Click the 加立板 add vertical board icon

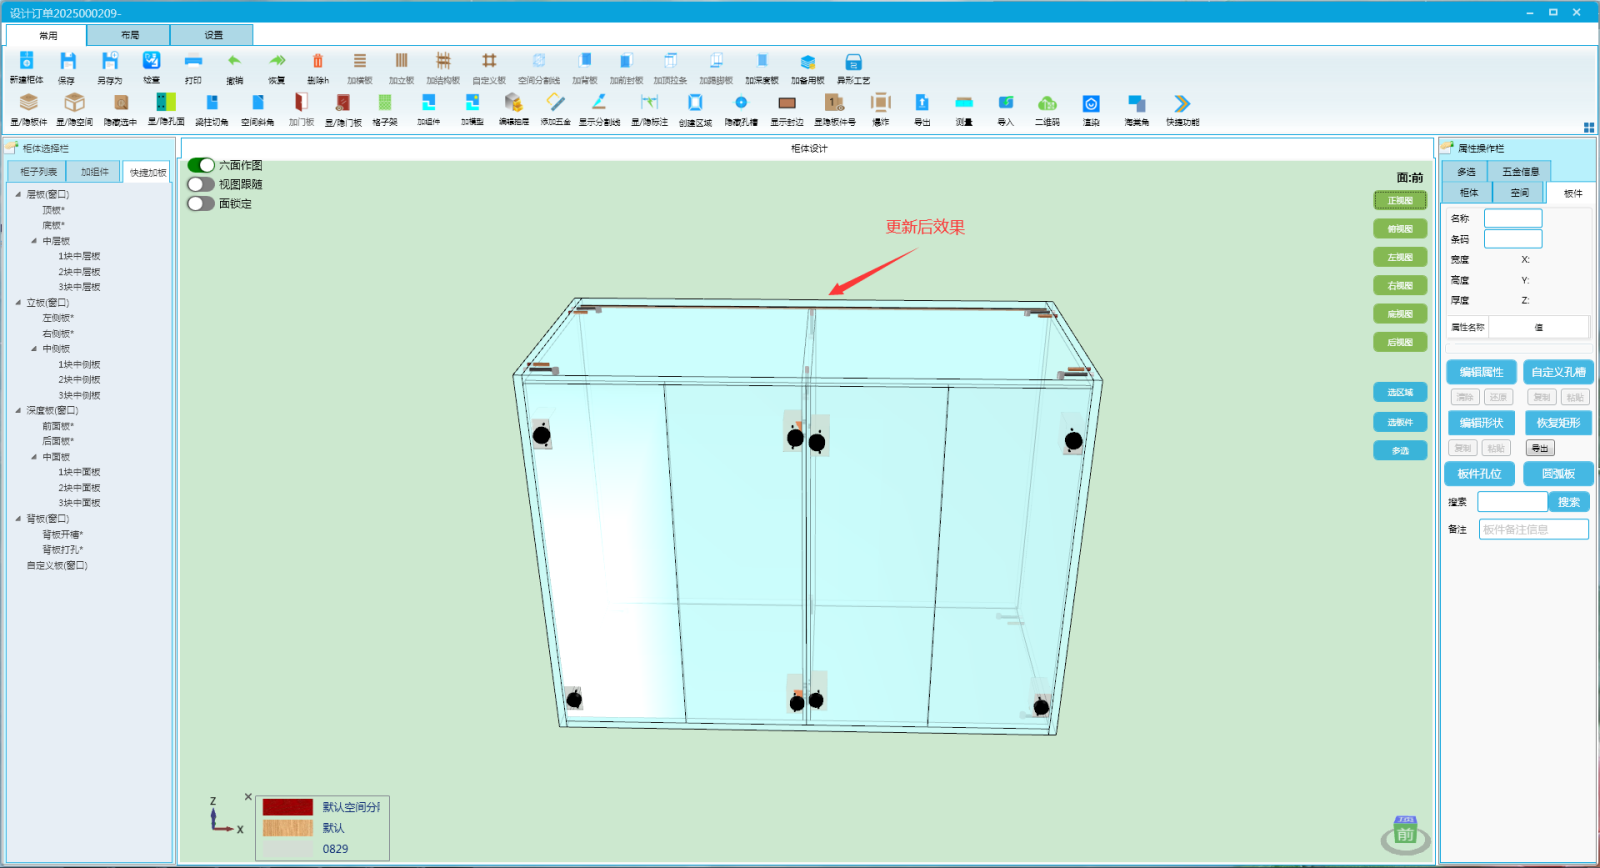(401, 62)
